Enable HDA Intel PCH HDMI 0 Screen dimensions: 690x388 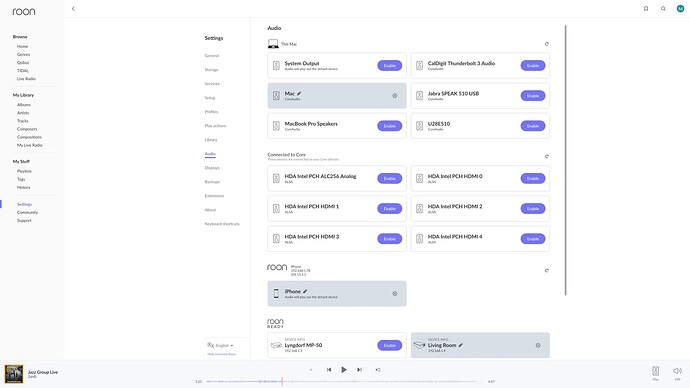(533, 178)
